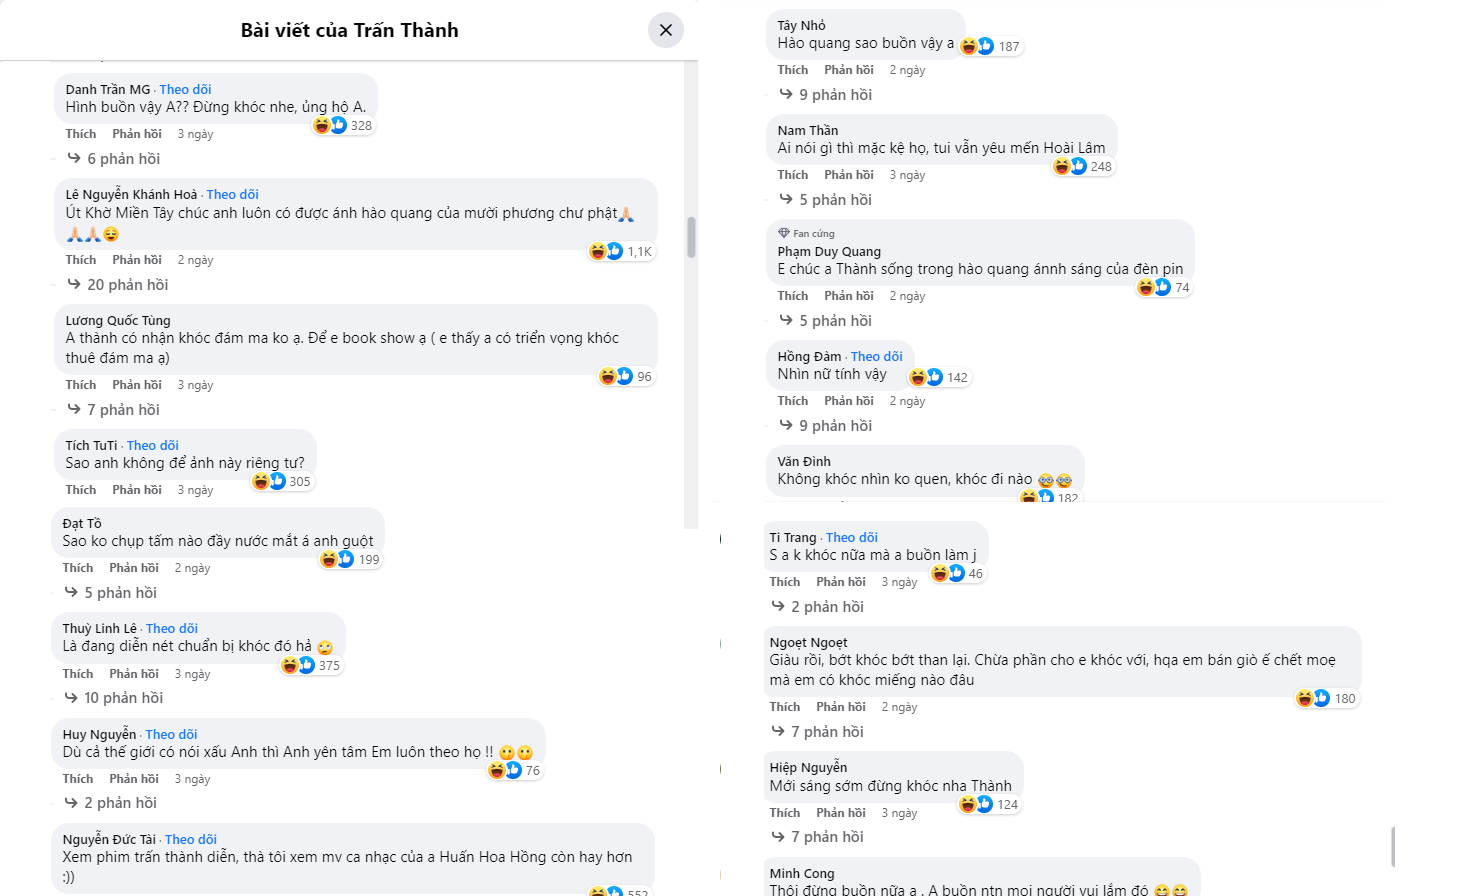Screen dimensions: 1476x896
Task: Reply to Nam Thần's comment via Phản hồi
Action: (x=849, y=175)
